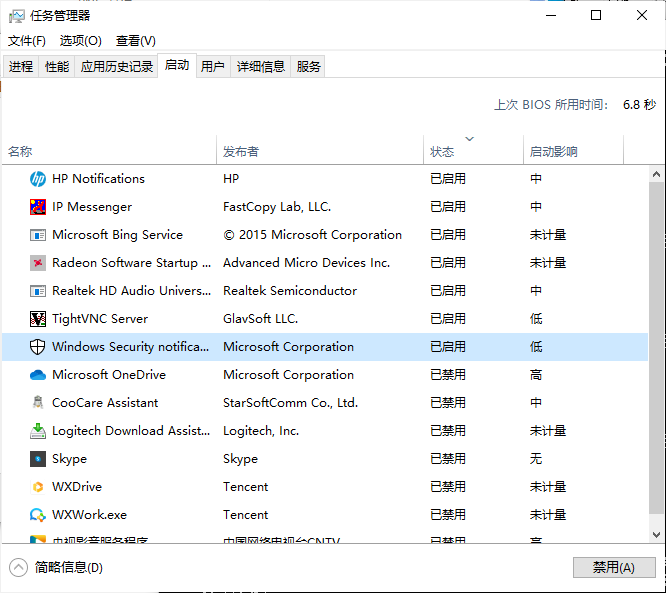This screenshot has width=666, height=593.
Task: Select the Realtek HD Audio Univers... entry
Action: [131, 291]
